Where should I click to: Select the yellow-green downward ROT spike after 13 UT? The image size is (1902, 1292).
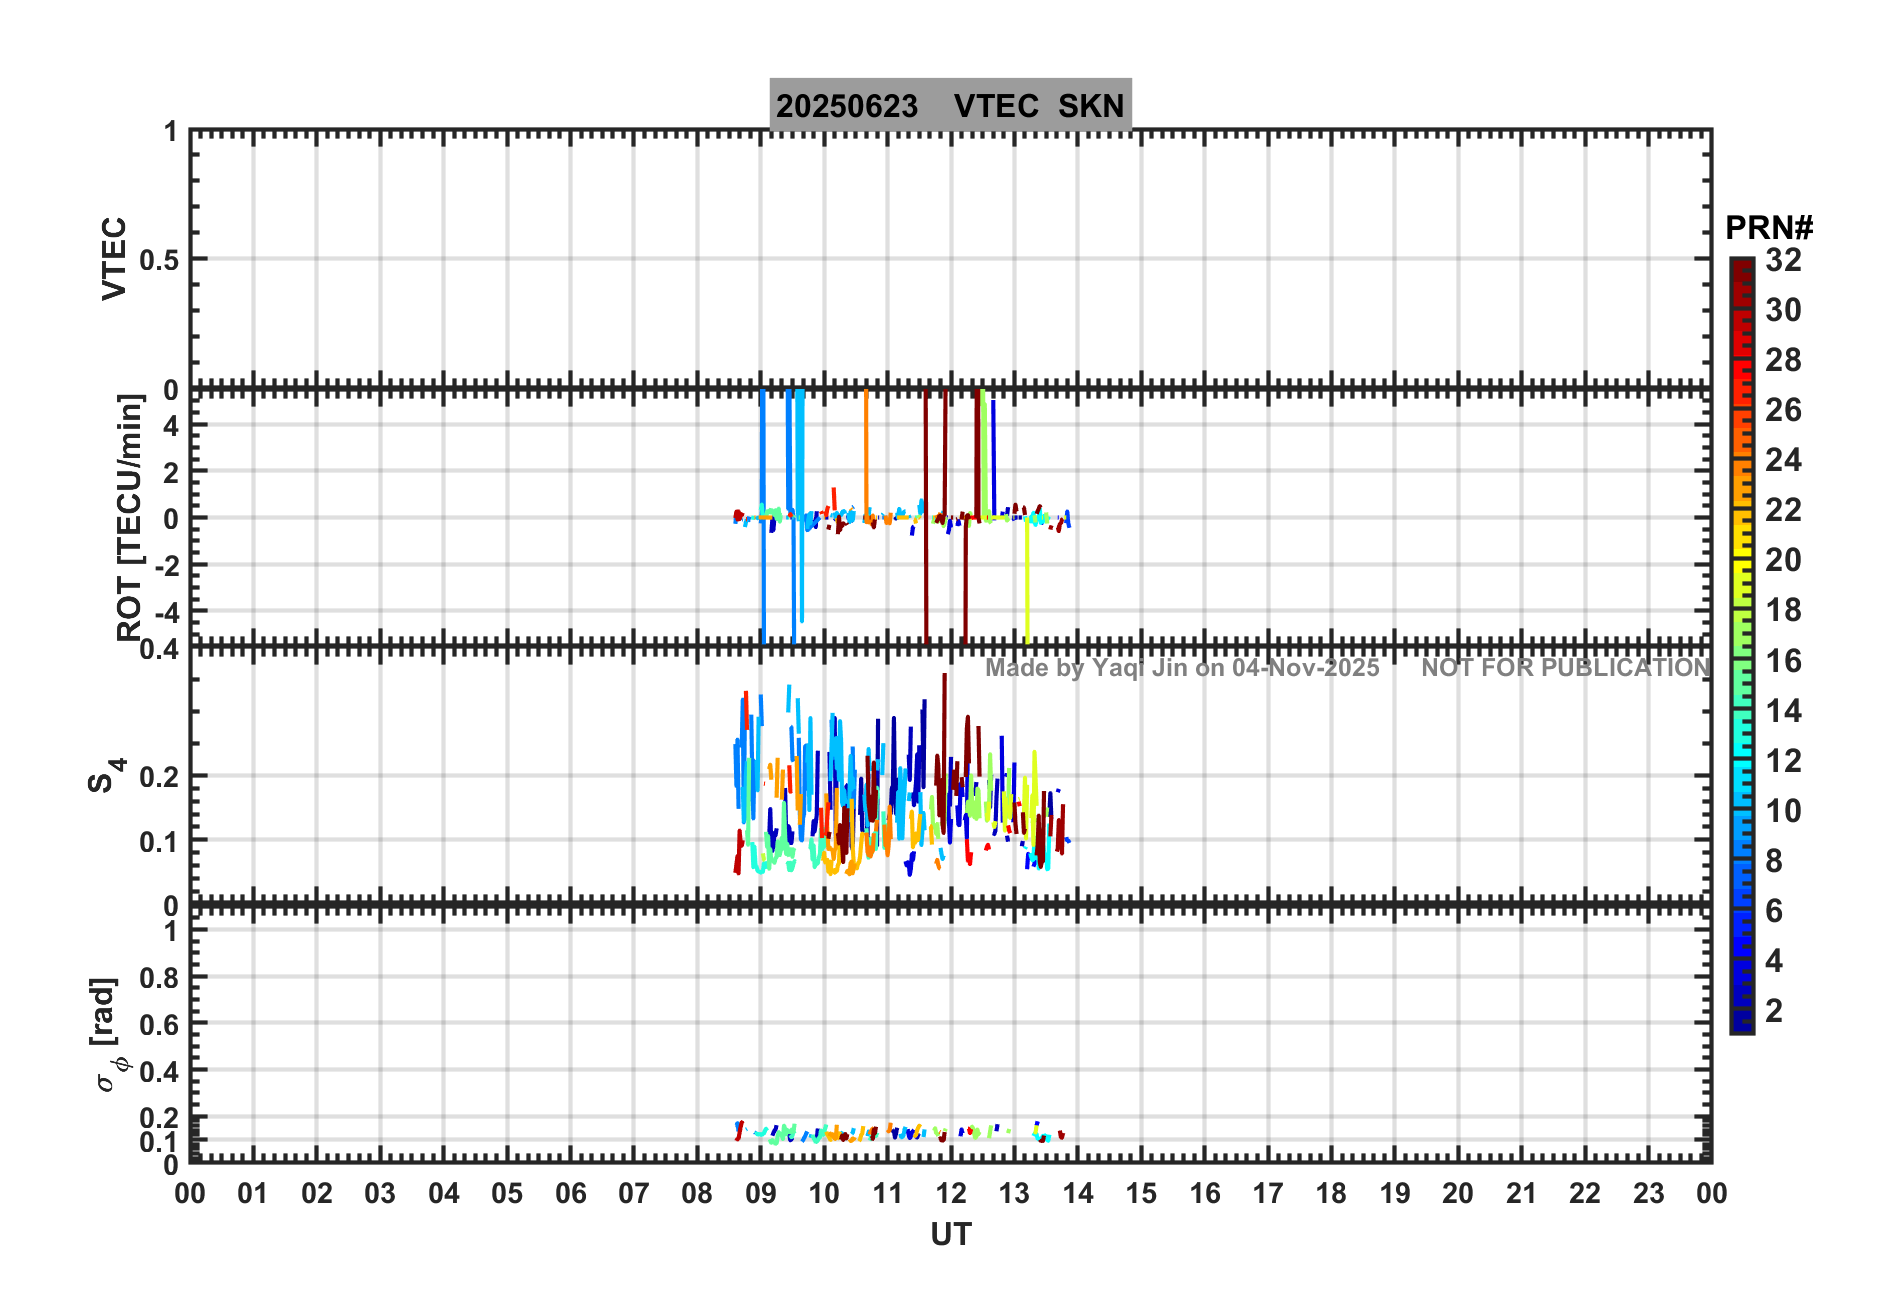click(x=1027, y=580)
